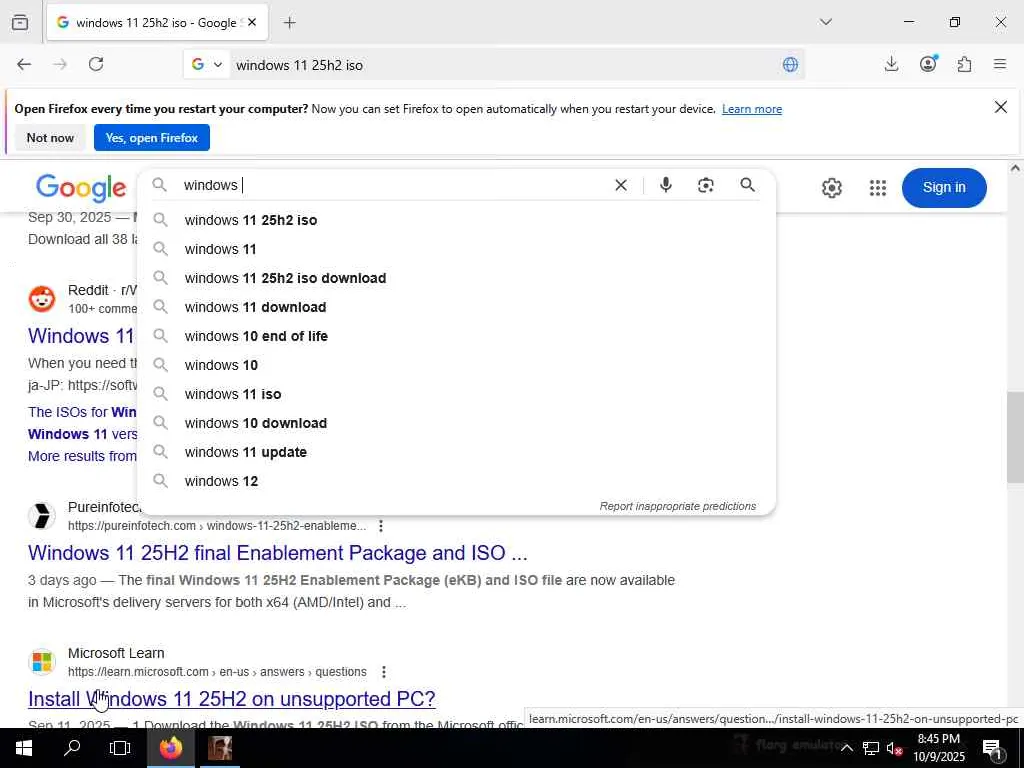Click the page vertical scrollbar thumb
The width and height of the screenshot is (1024, 768).
coord(1015,438)
